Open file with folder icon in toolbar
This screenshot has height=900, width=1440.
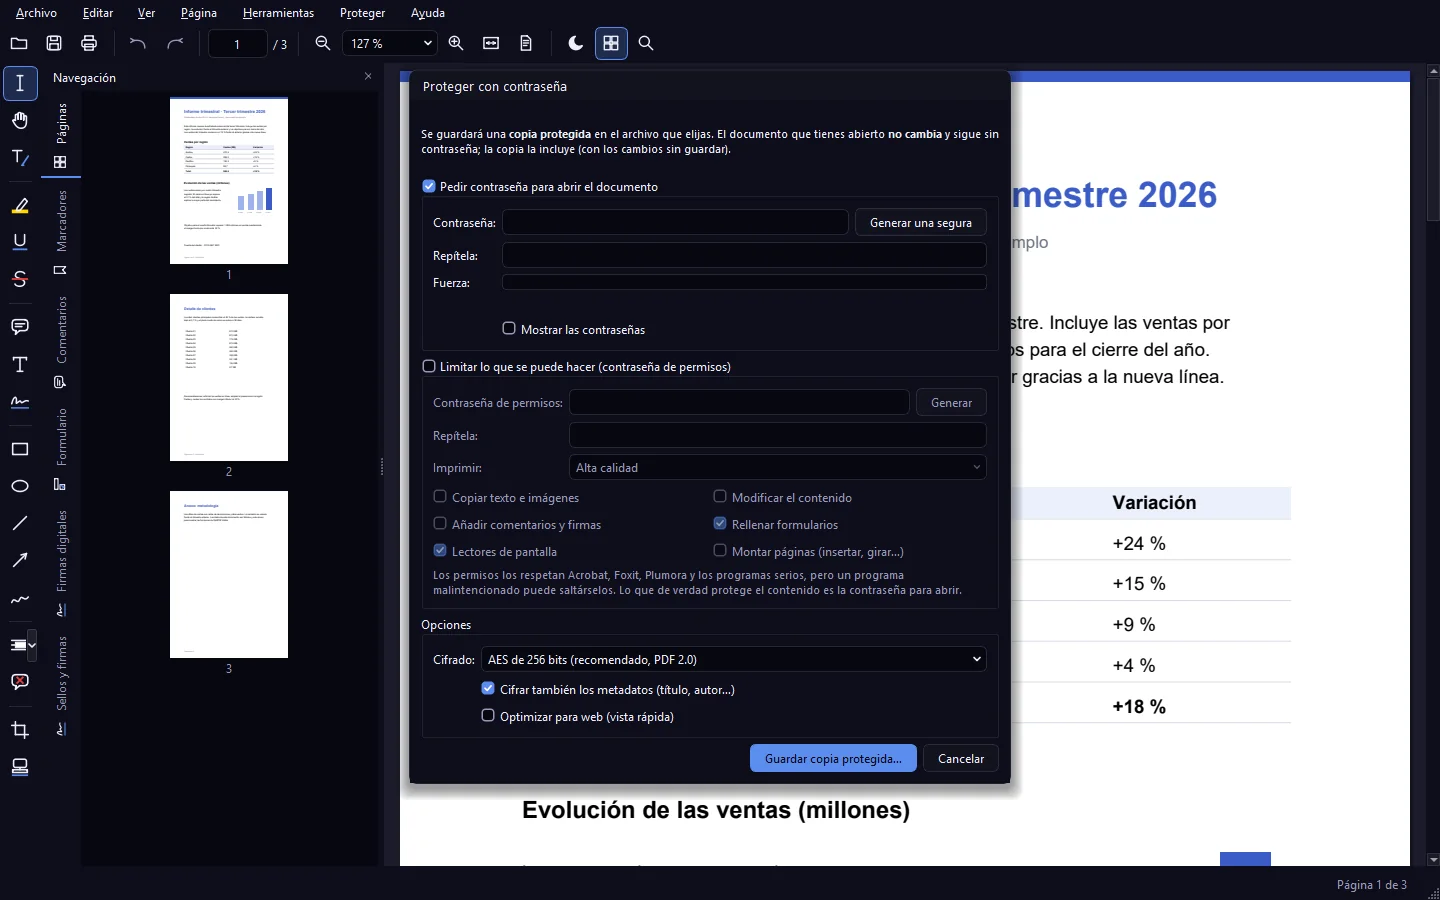(19, 43)
